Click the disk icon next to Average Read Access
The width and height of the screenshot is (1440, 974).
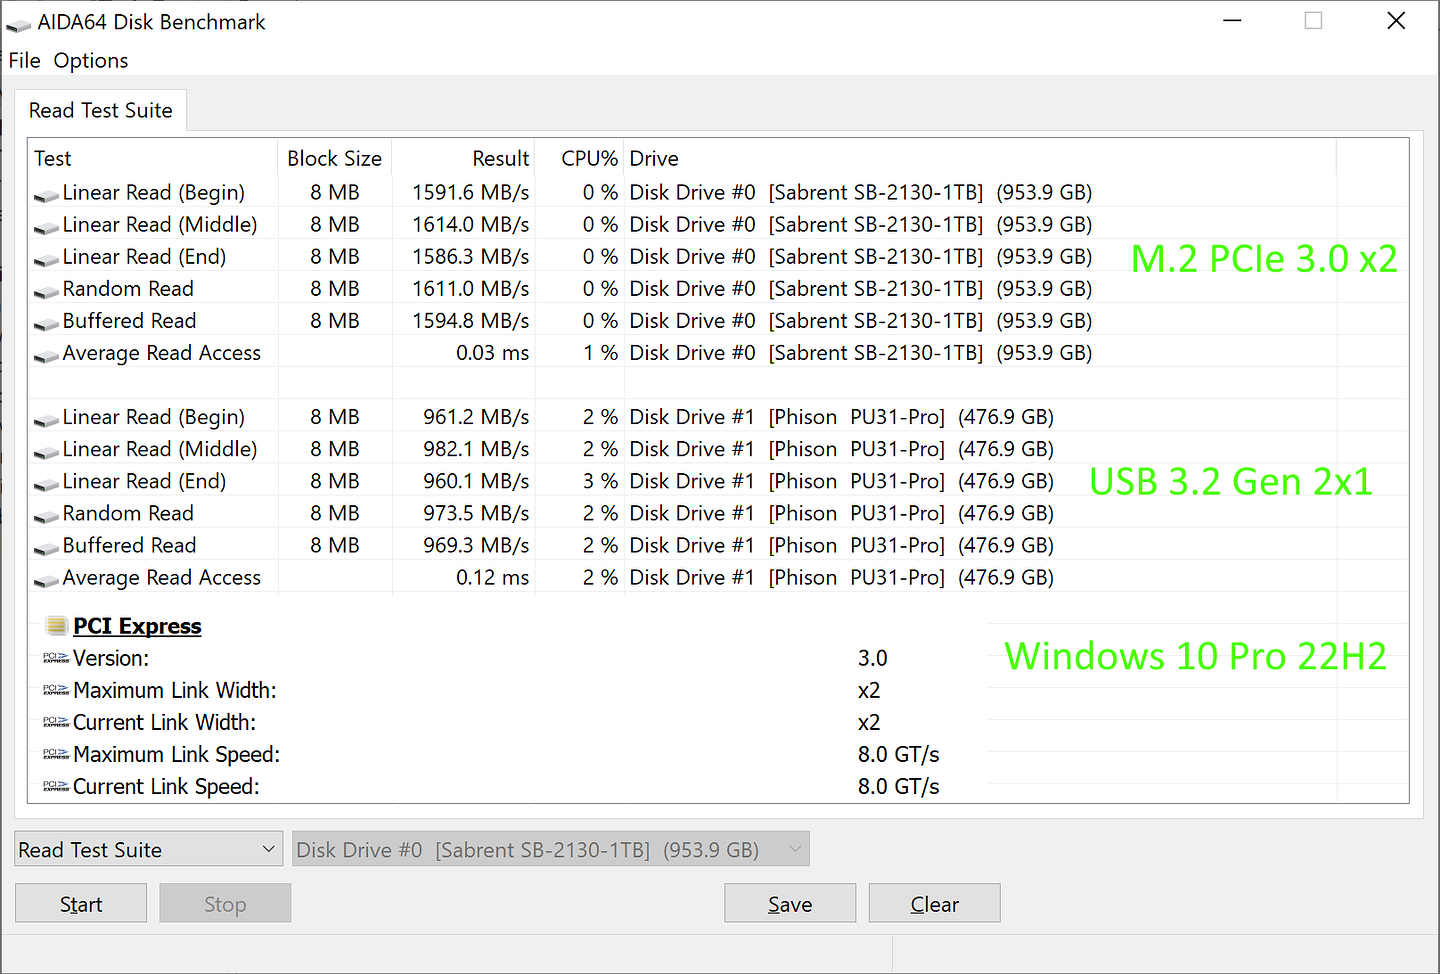coord(46,354)
